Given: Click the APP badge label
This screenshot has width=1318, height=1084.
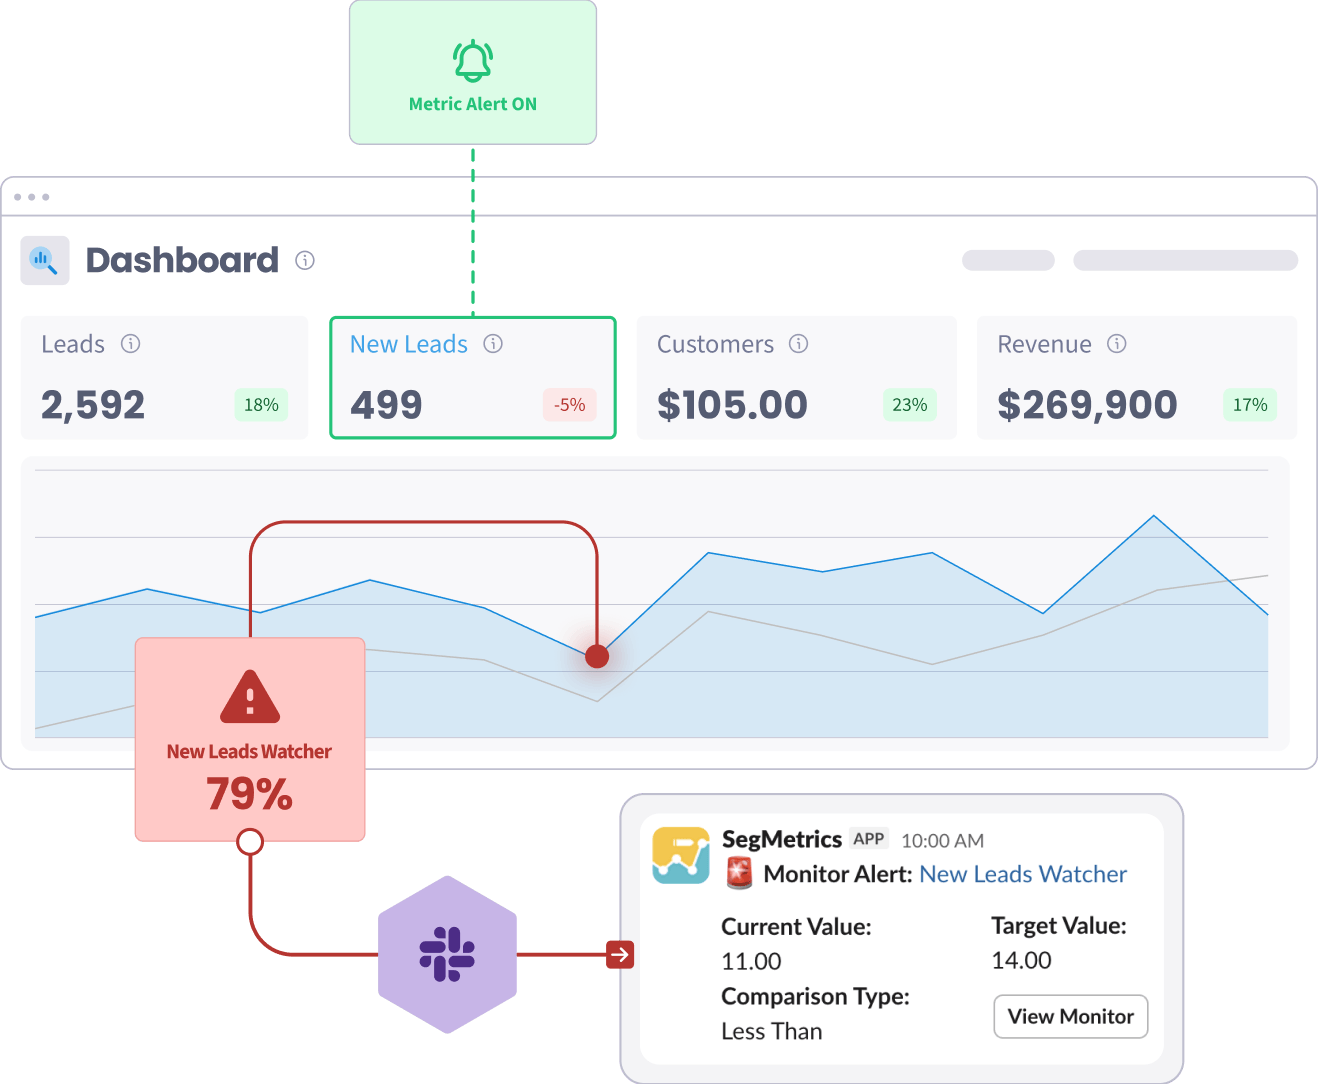Looking at the screenshot, I should point(869,839).
